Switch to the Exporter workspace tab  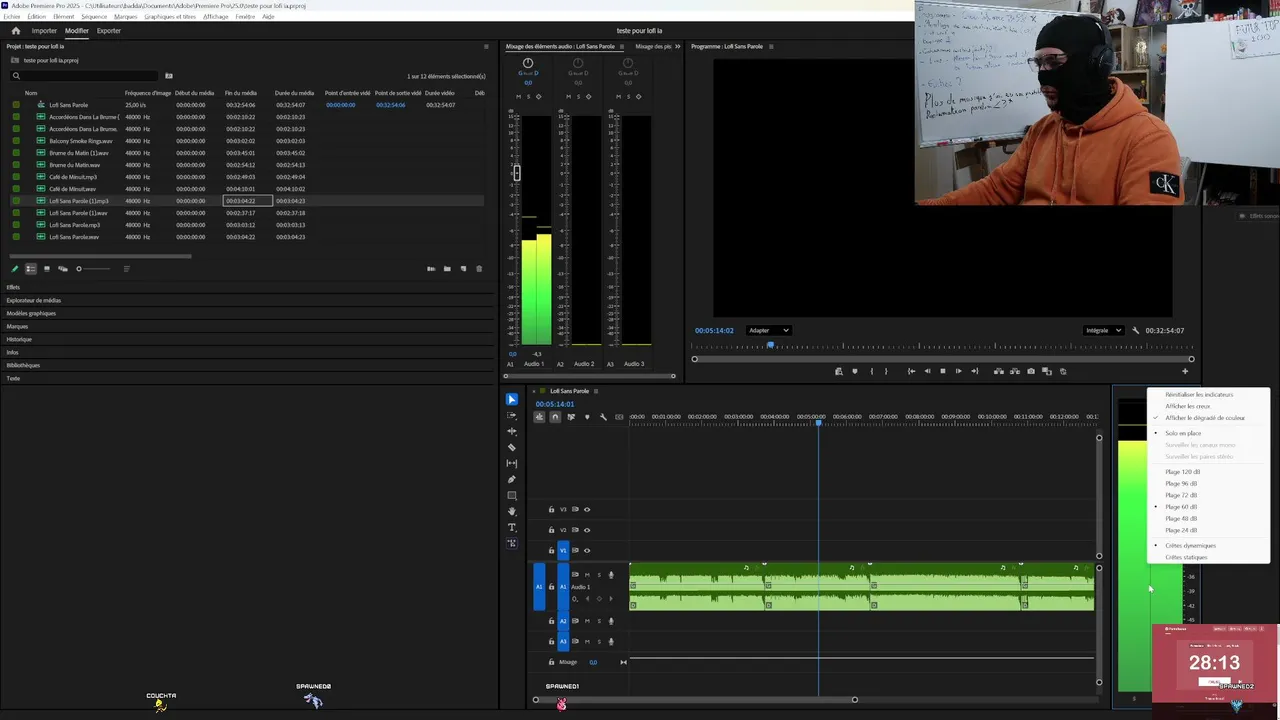point(109,31)
